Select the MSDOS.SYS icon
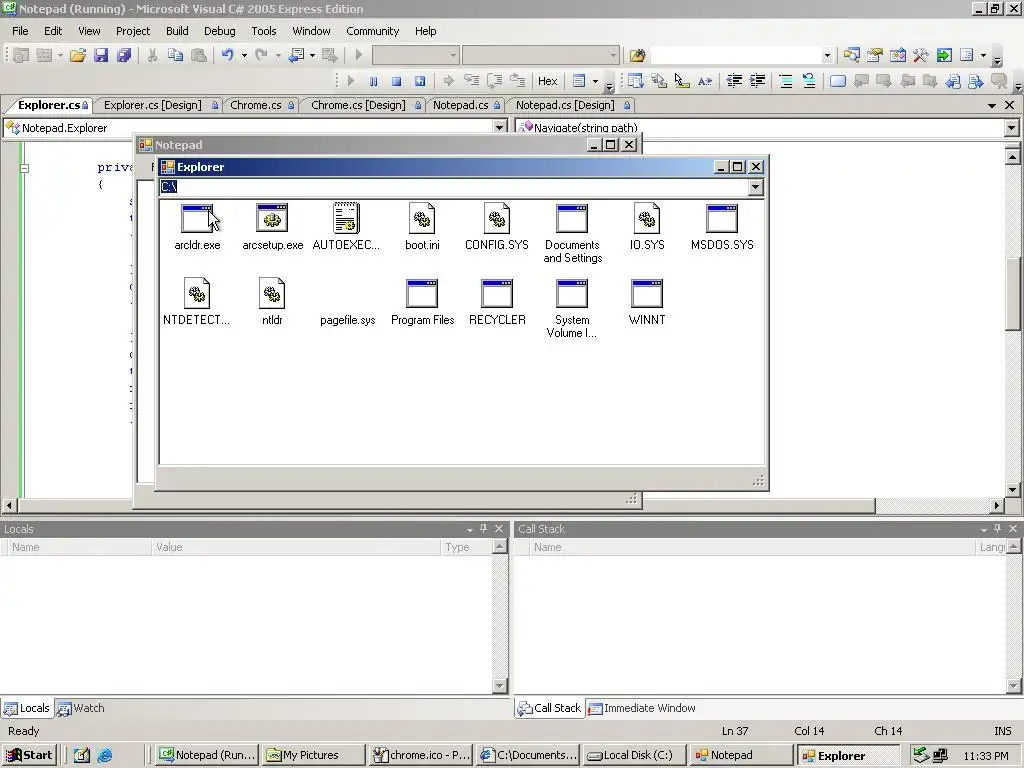Viewport: 1024px width, 768px height. [722, 219]
